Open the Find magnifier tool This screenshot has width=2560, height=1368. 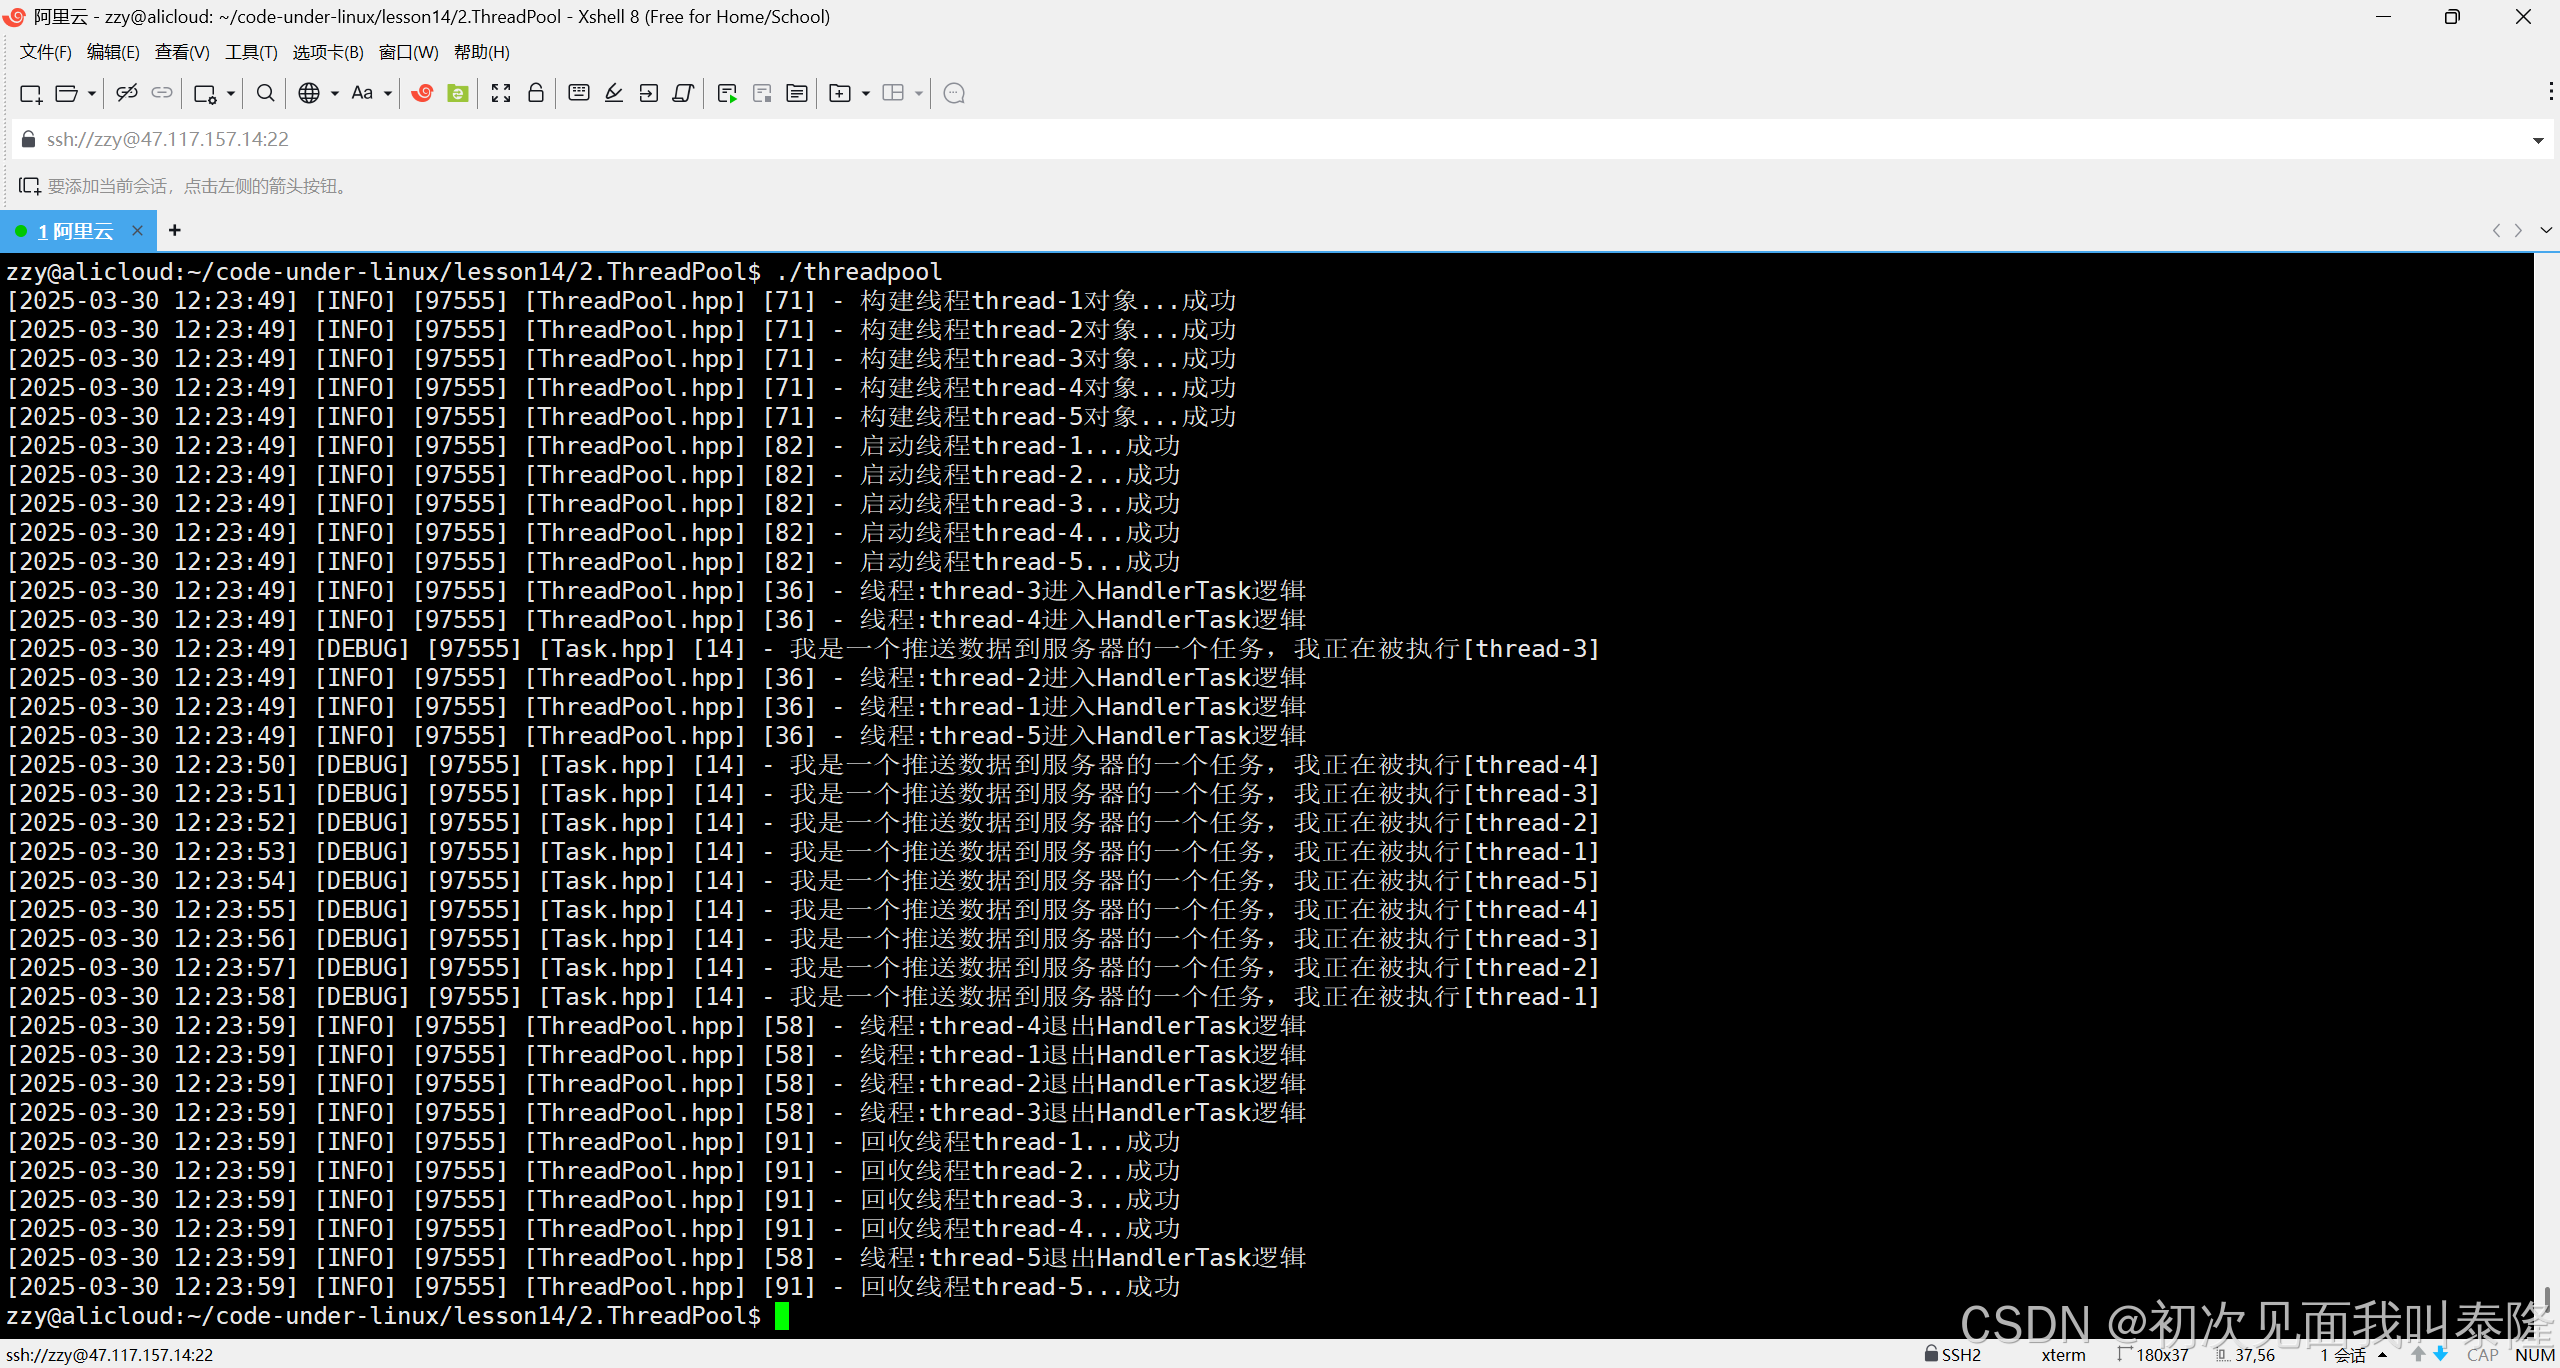tap(265, 93)
